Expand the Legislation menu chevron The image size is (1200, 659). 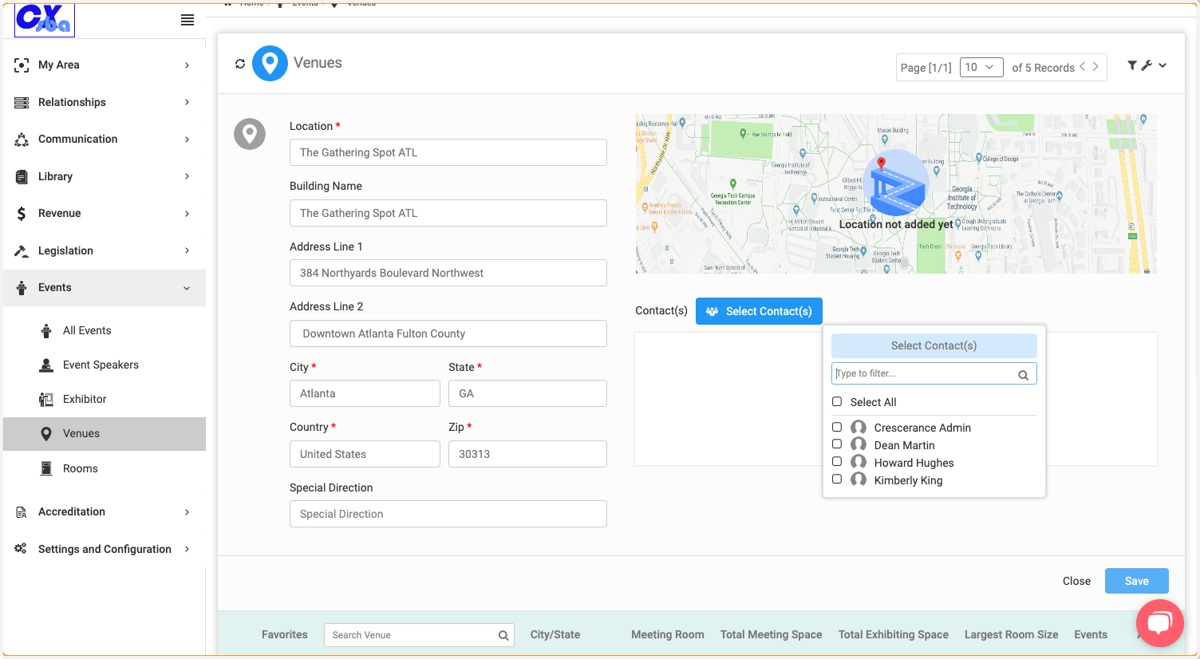point(187,251)
